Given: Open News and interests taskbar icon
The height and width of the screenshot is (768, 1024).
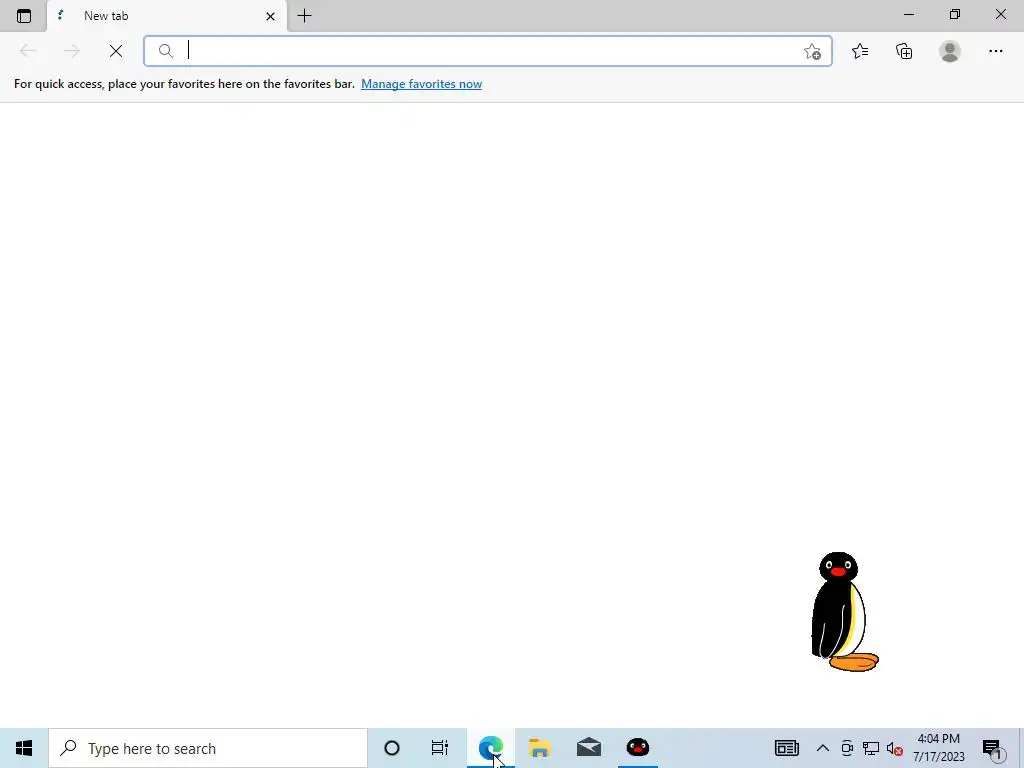Looking at the screenshot, I should pos(787,748).
